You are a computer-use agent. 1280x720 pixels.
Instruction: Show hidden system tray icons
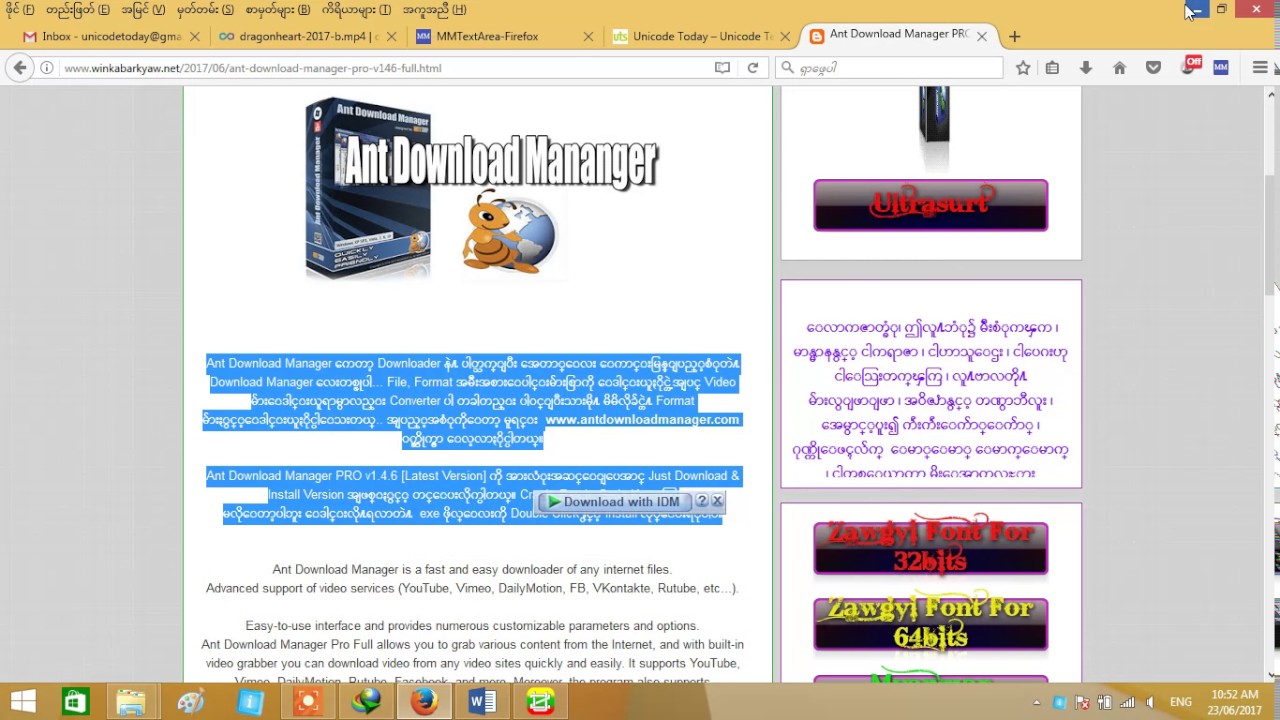[1036, 702]
